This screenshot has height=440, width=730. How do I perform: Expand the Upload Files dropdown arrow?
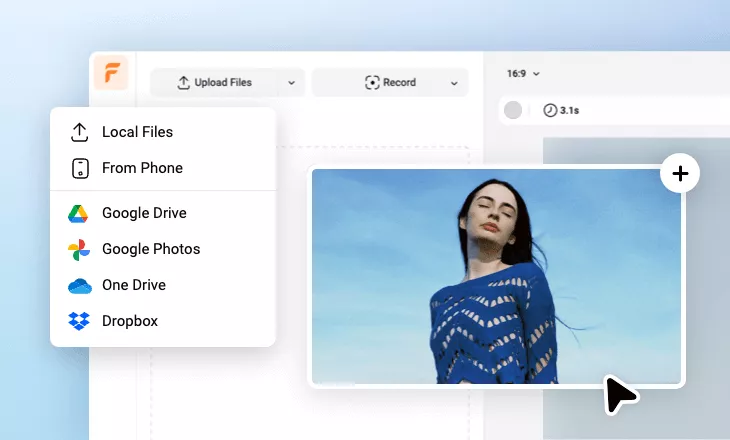291,82
